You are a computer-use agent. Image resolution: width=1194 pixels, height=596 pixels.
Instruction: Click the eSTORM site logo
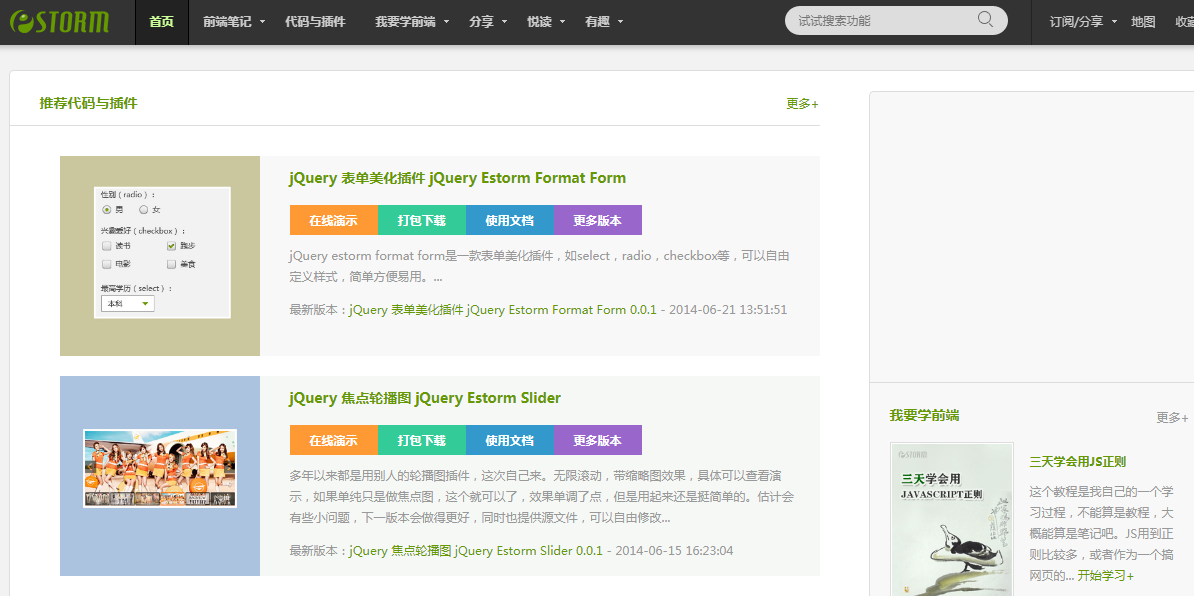(x=59, y=22)
